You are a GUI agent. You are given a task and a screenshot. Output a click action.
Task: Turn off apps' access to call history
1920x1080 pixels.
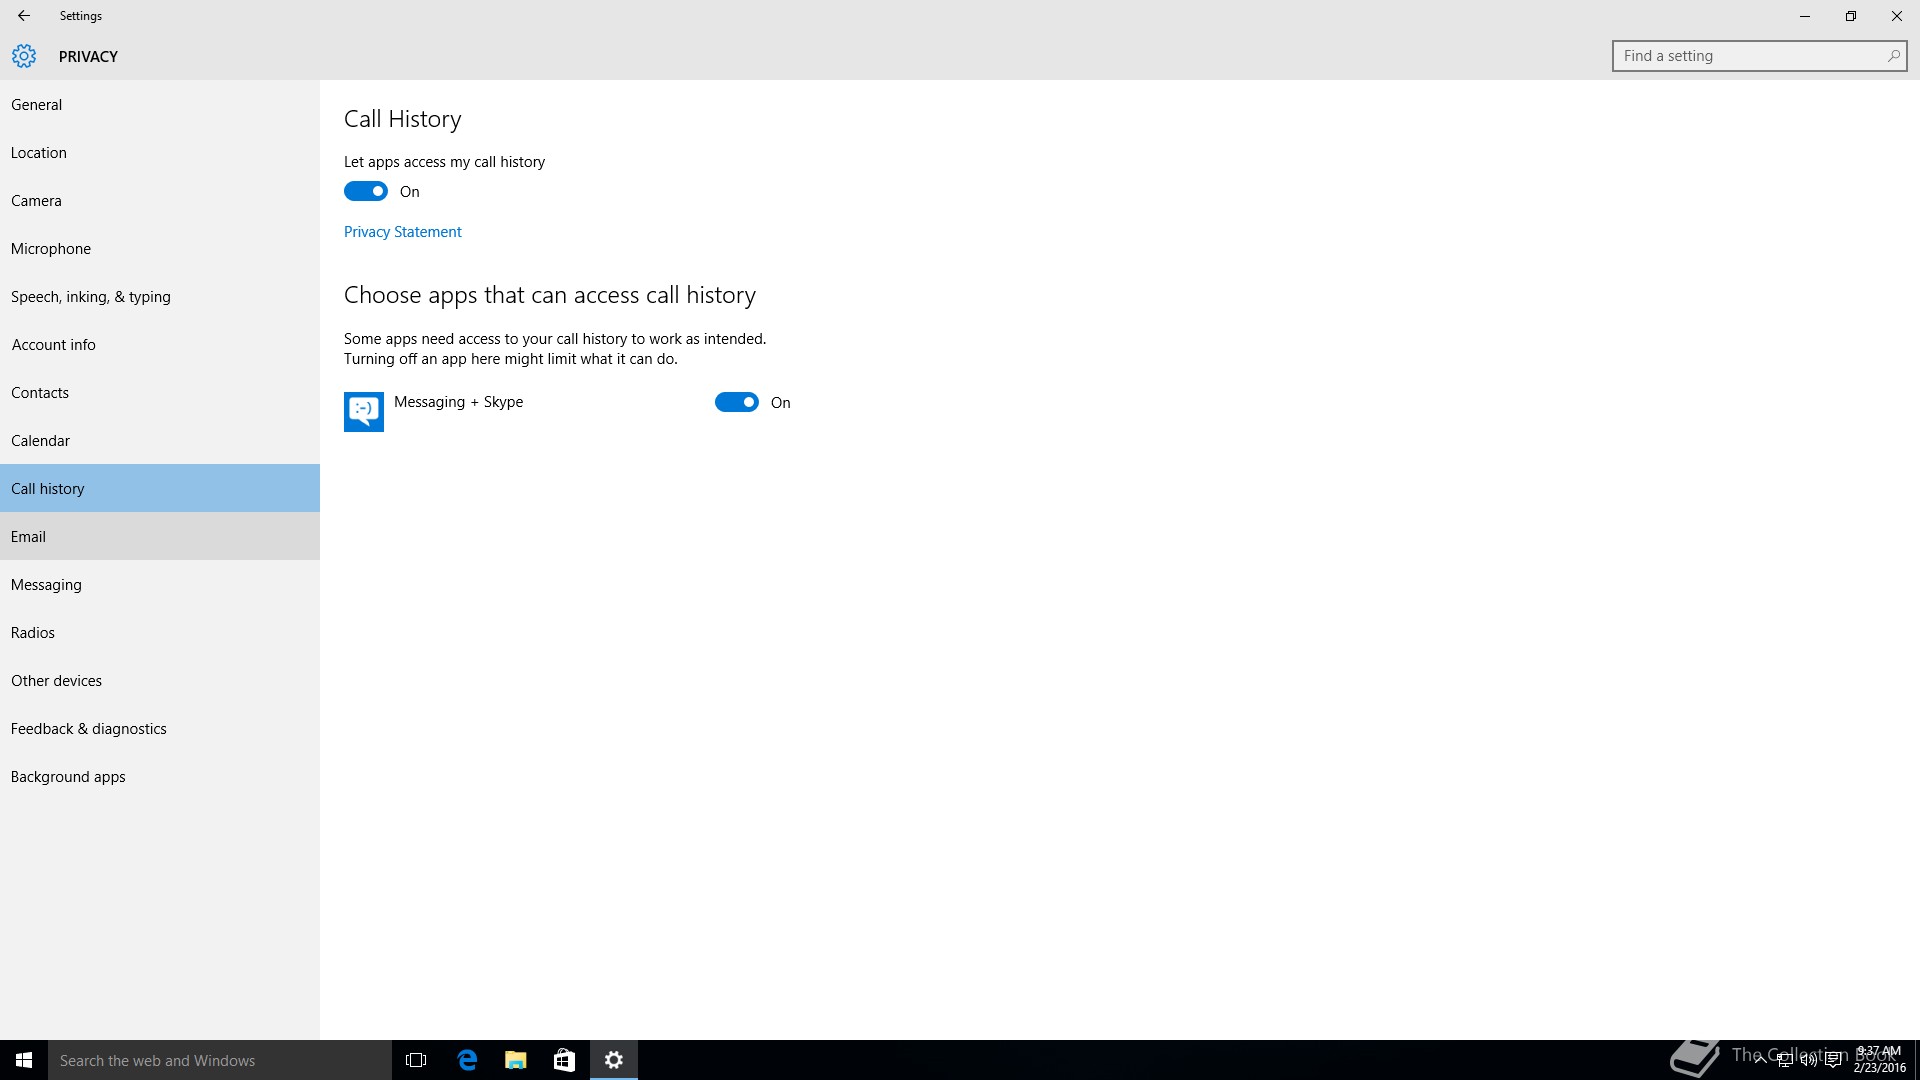point(366,191)
